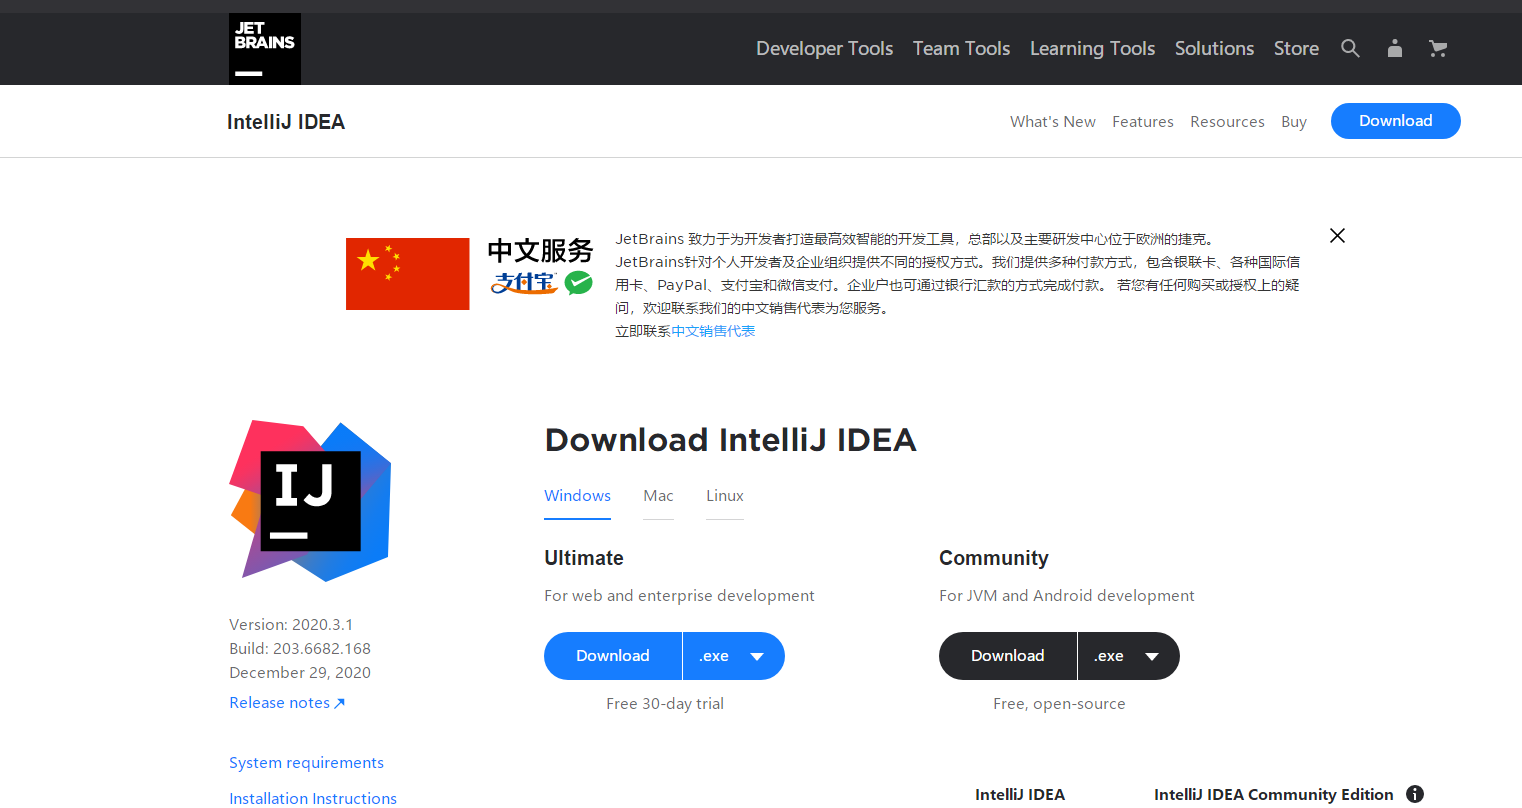Open Developer Tools menu
Viewport: 1522px width, 808px height.
(824, 48)
